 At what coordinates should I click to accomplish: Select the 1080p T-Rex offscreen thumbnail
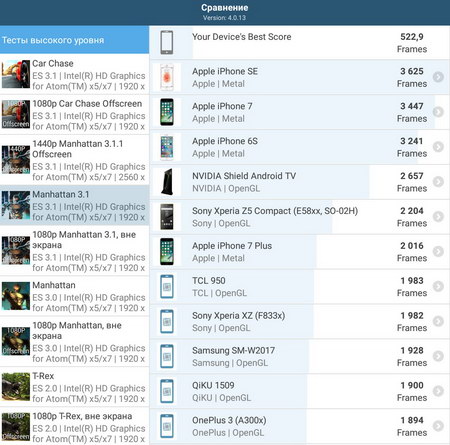point(16,427)
